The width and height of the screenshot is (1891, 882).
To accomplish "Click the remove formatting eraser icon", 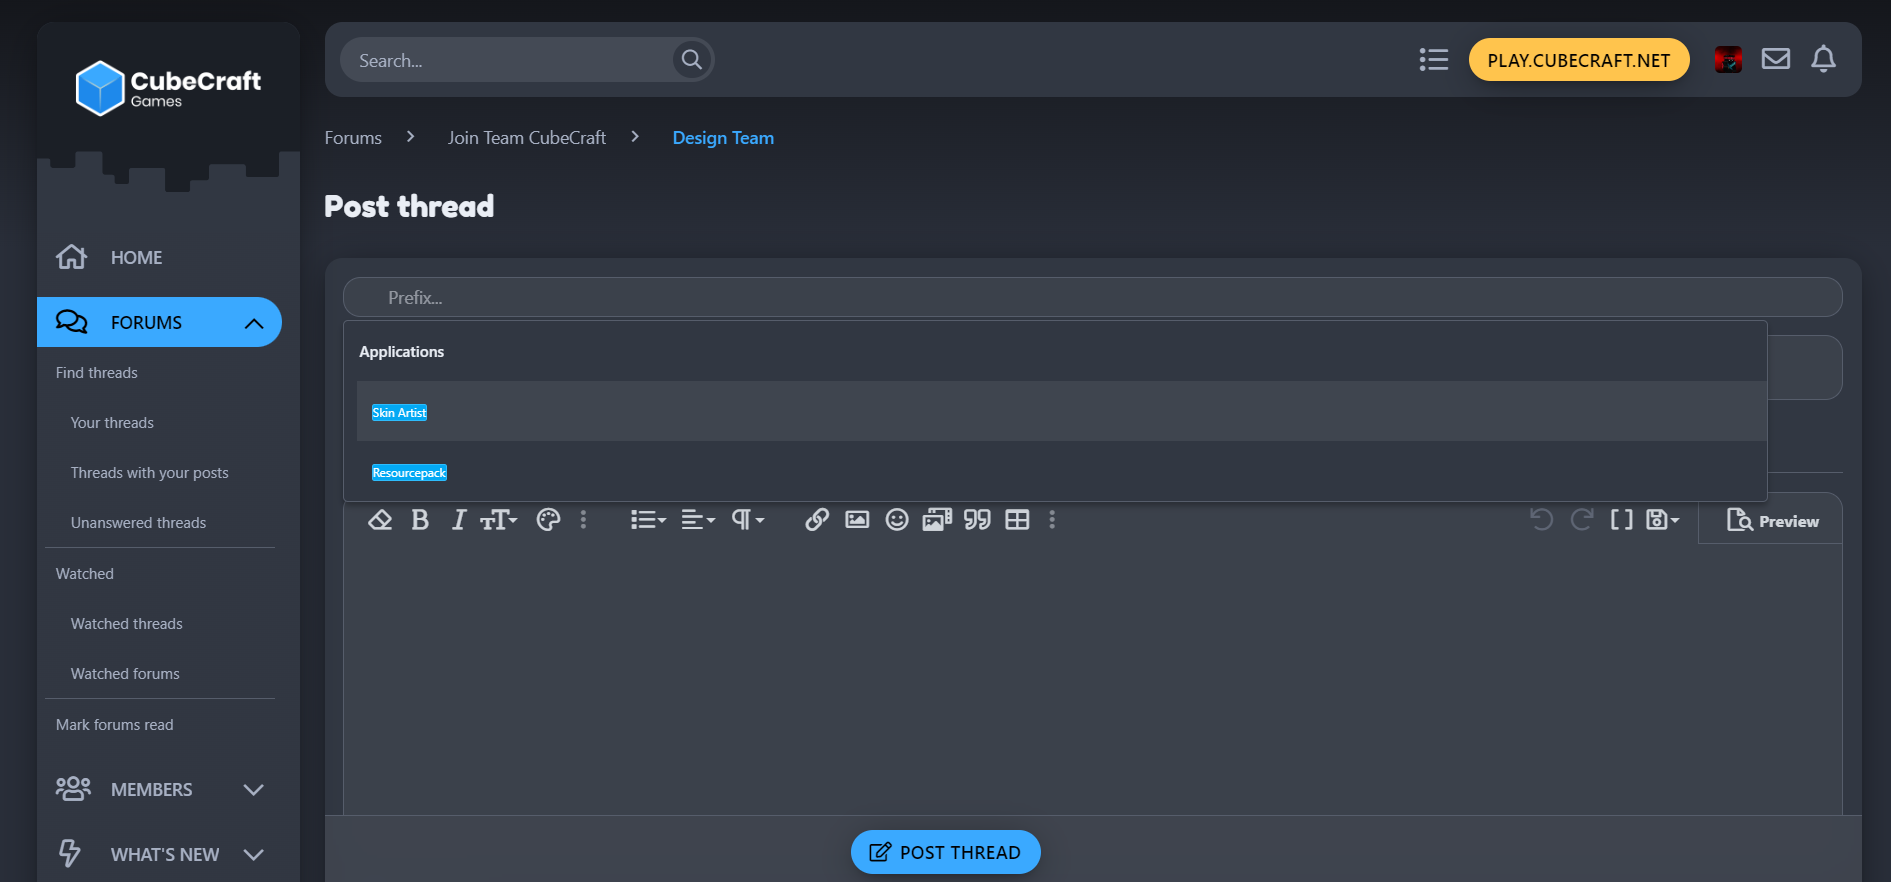I will (380, 519).
